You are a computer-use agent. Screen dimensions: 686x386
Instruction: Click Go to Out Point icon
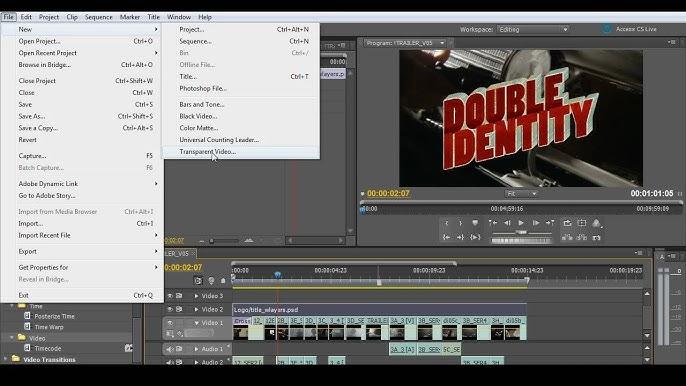(x=461, y=237)
